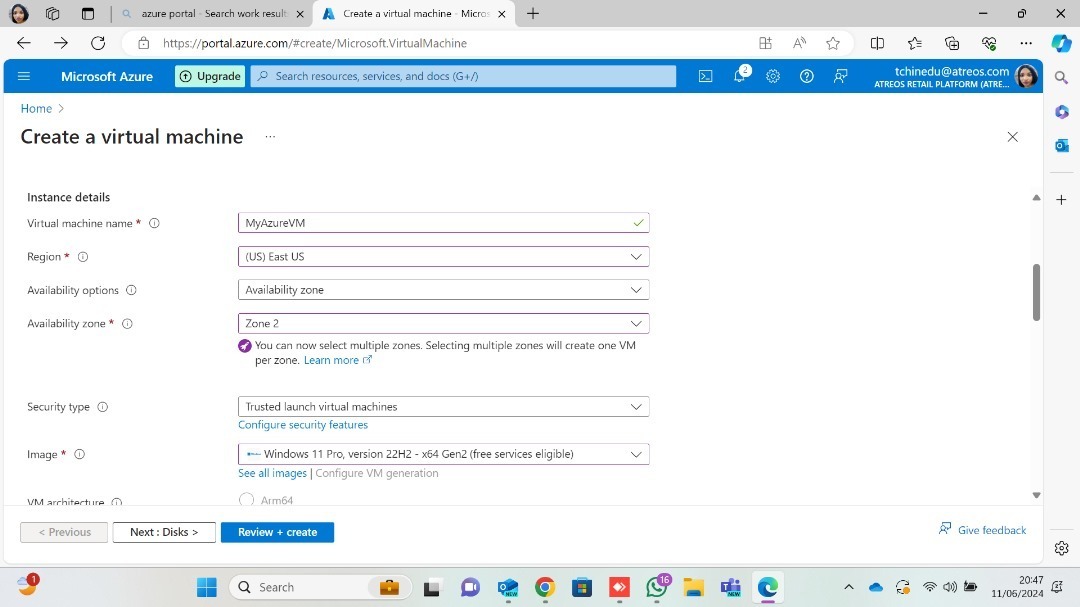Open Outlook from the Edge sidebar
The height and width of the screenshot is (607, 1080).
tap(1061, 145)
